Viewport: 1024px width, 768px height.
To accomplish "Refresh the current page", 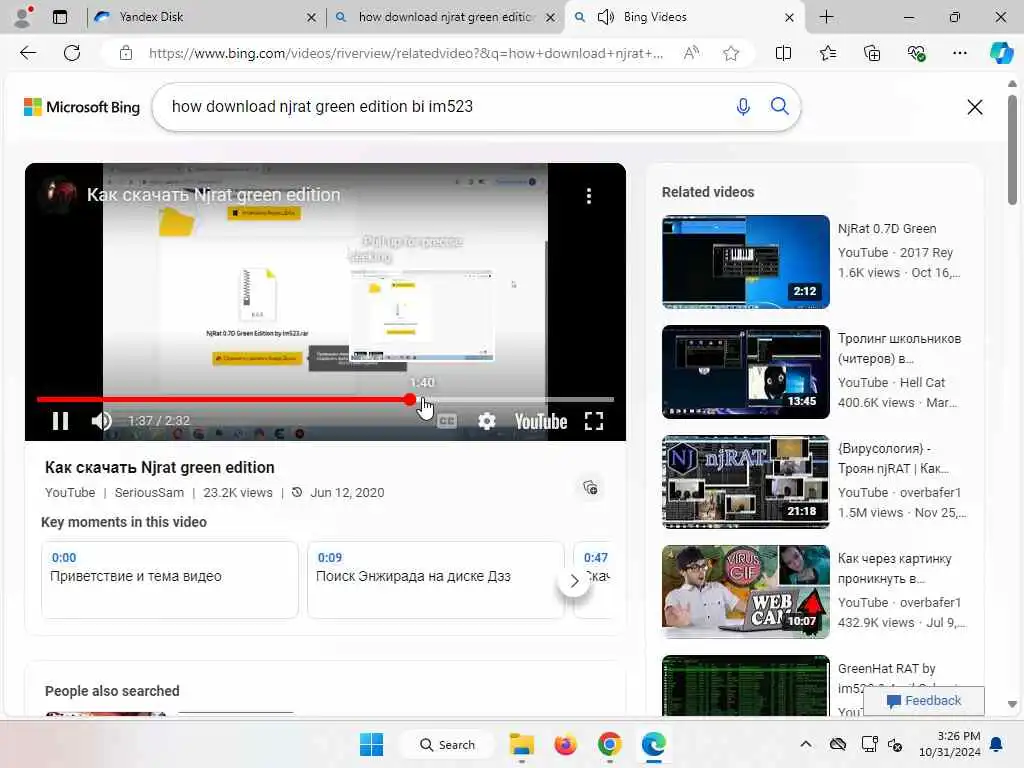I will point(72,53).
